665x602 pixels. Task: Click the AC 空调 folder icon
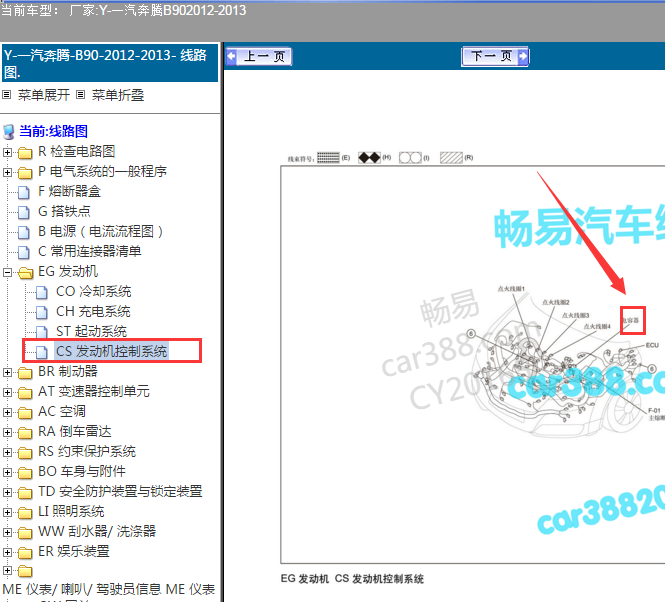(25, 412)
